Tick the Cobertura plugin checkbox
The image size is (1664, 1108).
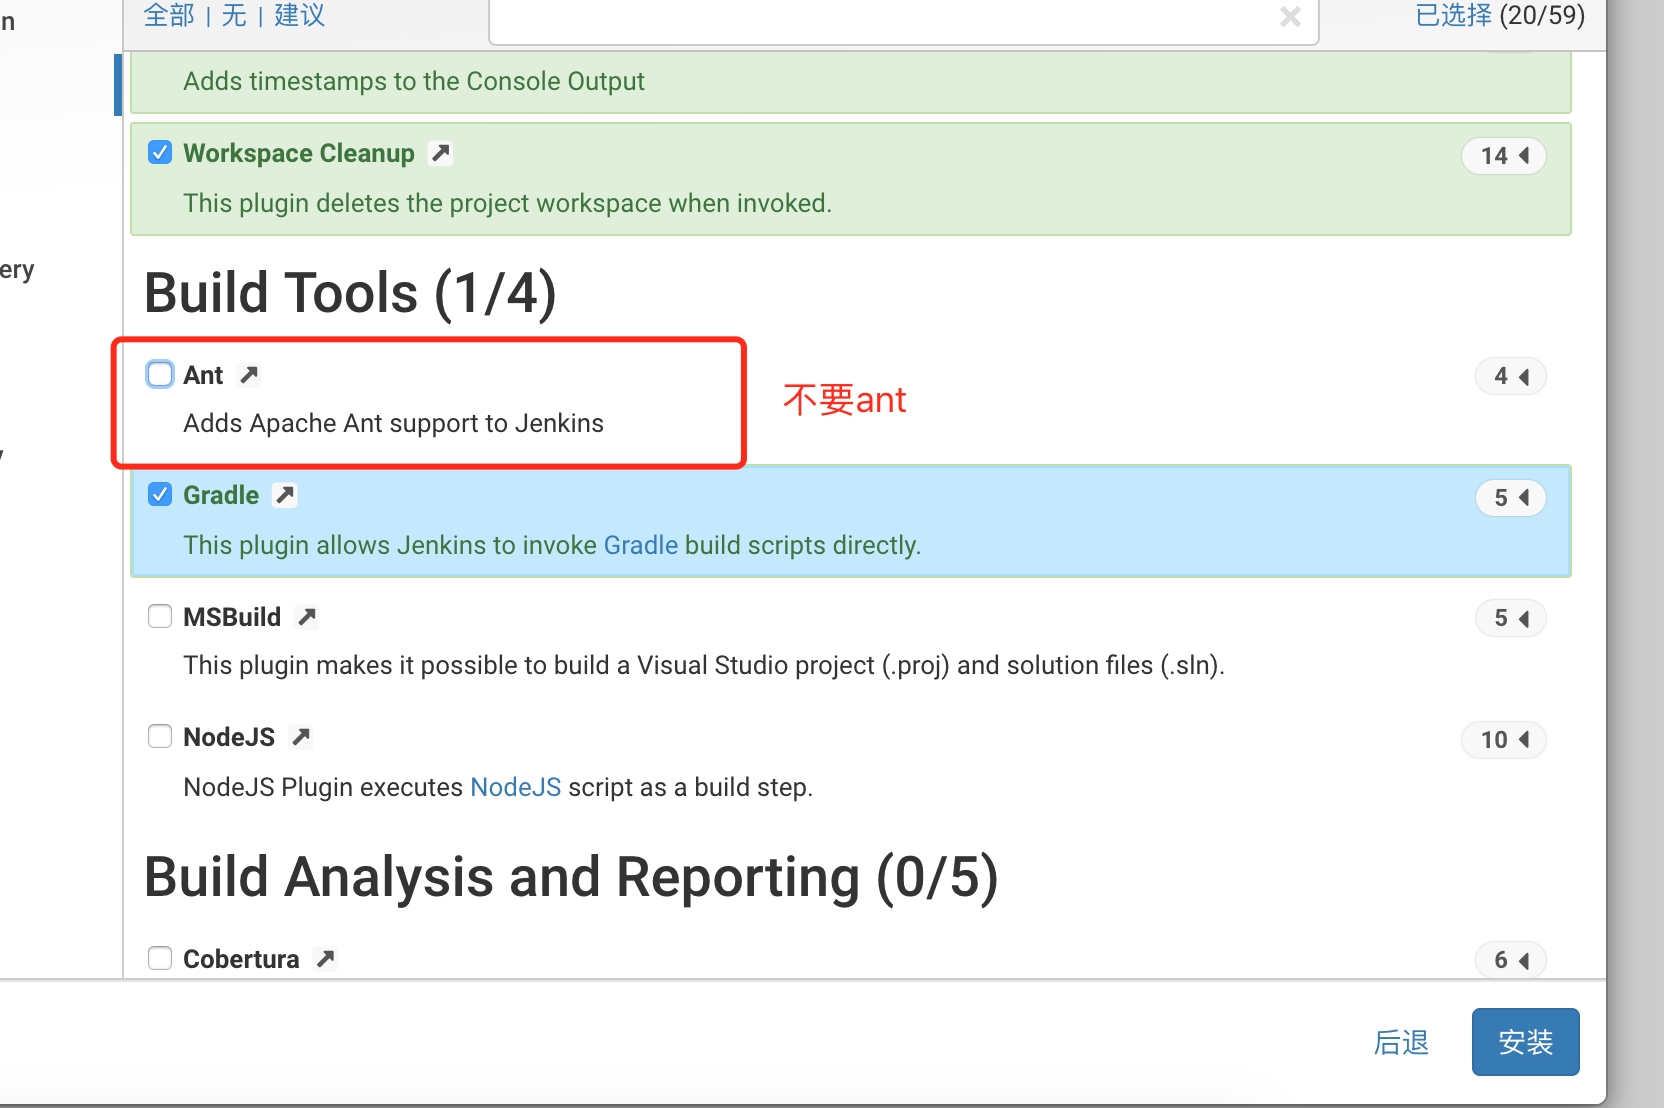[160, 958]
